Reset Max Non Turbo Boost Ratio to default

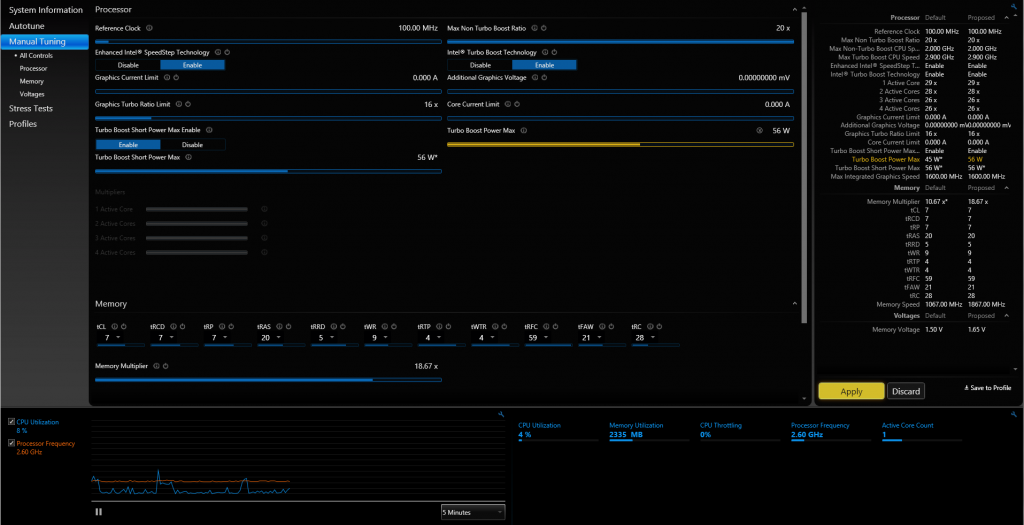click(543, 28)
